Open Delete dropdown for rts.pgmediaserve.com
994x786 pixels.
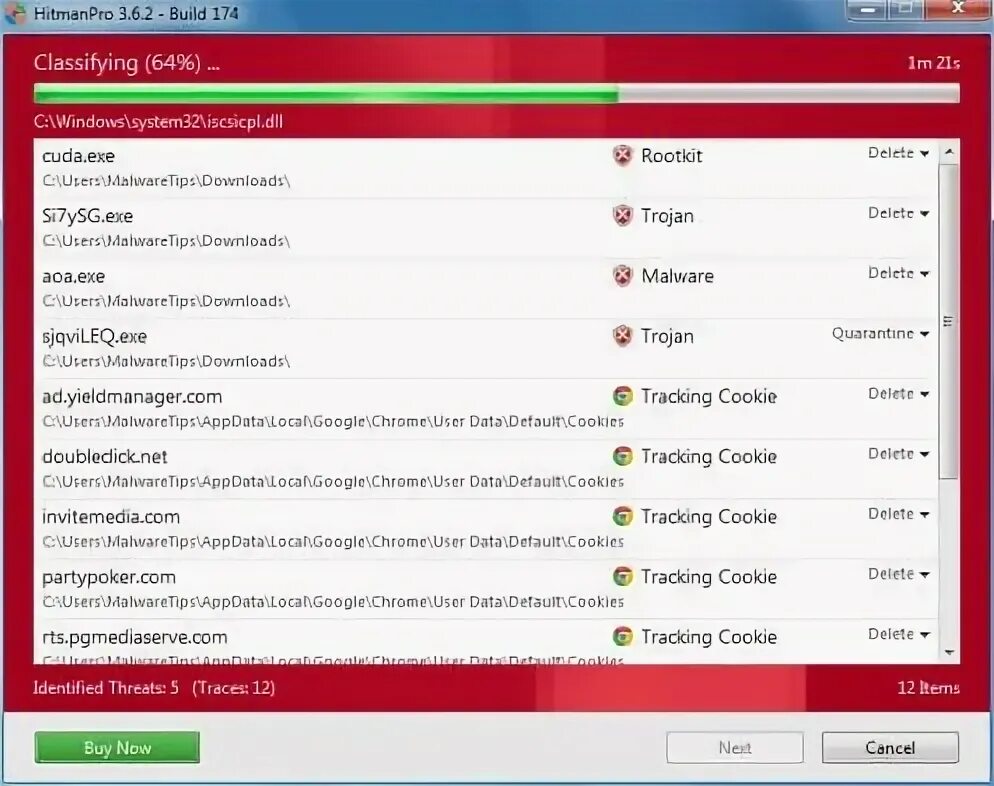pyautogui.click(x=898, y=635)
